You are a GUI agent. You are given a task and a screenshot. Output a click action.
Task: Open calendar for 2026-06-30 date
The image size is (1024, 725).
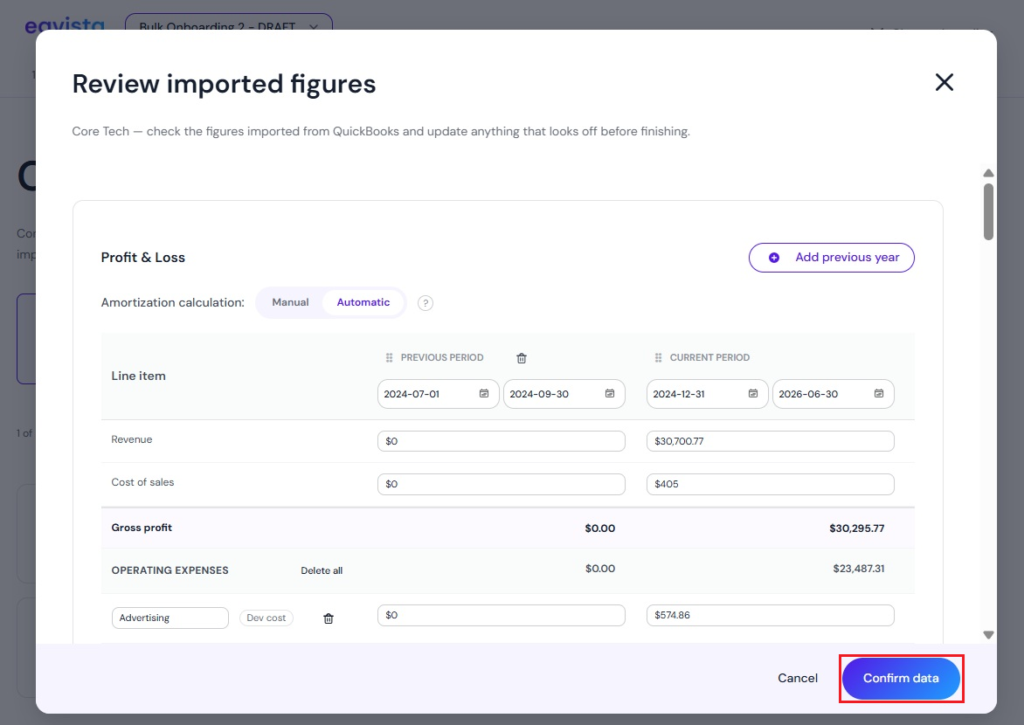point(879,394)
